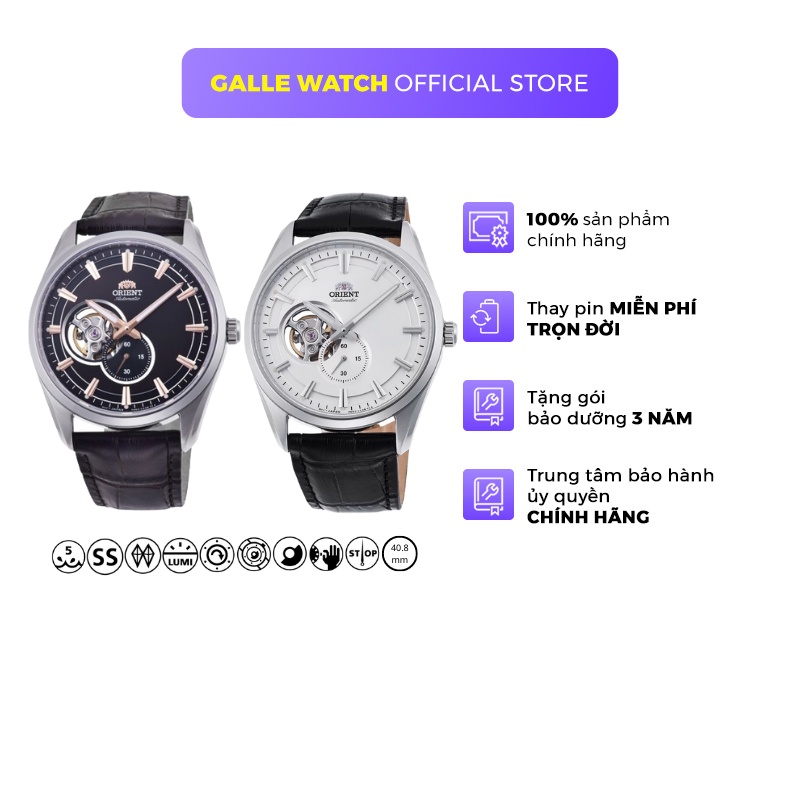The image size is (800, 800).
Task: Click the 3-year maintenance package icon
Action: tap(488, 406)
